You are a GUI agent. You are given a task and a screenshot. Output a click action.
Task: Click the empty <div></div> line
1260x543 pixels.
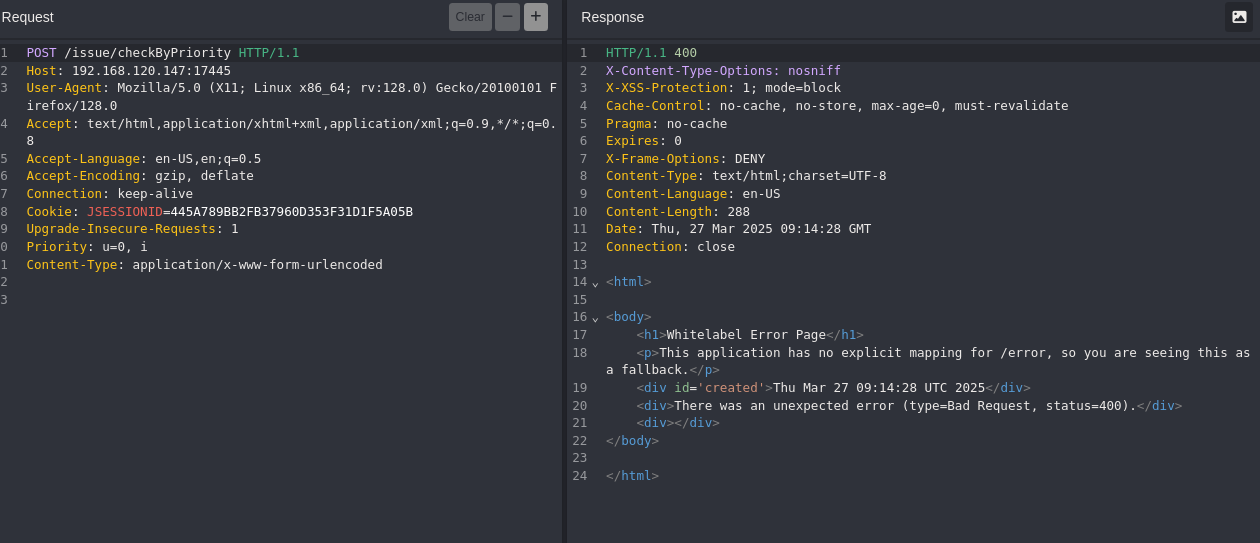678,423
